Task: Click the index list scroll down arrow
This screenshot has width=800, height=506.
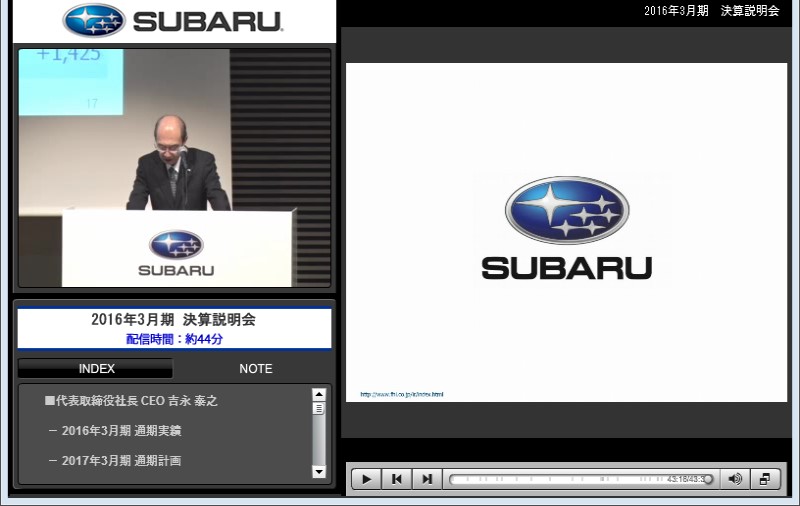Action: (319, 472)
